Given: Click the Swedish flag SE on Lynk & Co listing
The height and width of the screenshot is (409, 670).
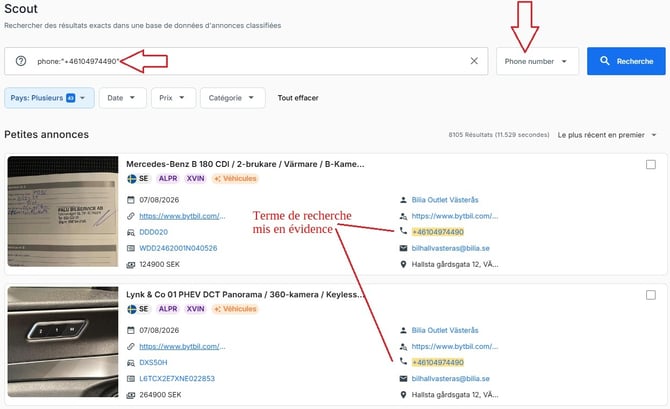Looking at the screenshot, I should (x=138, y=309).
